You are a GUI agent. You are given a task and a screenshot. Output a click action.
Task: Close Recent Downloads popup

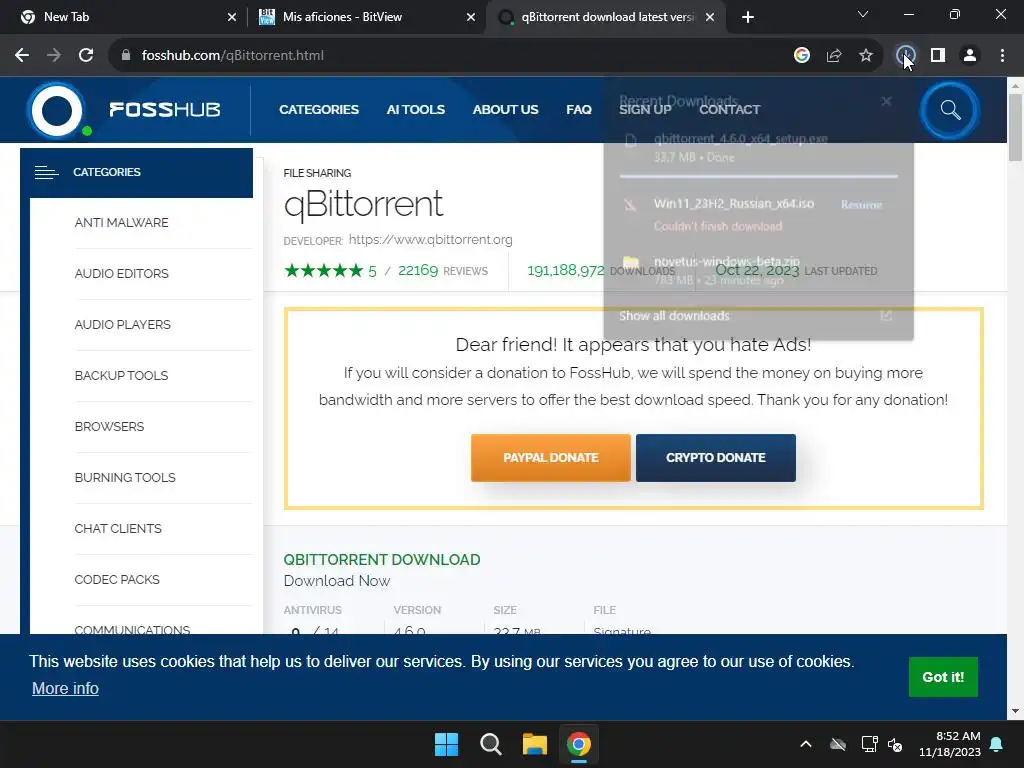click(x=886, y=101)
